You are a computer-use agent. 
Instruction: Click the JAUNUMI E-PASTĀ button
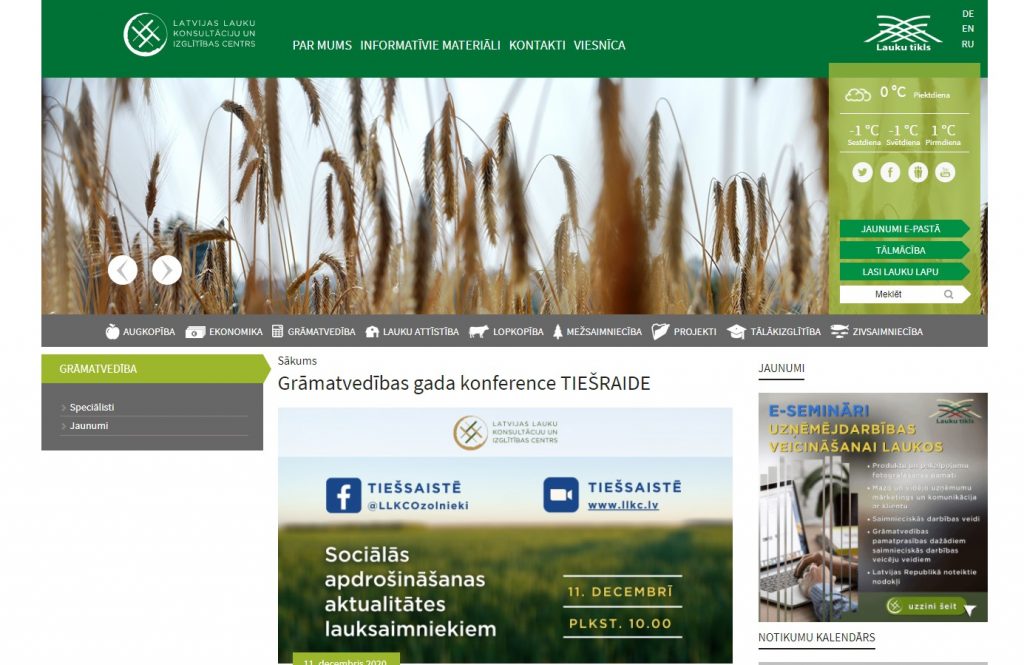tap(901, 229)
